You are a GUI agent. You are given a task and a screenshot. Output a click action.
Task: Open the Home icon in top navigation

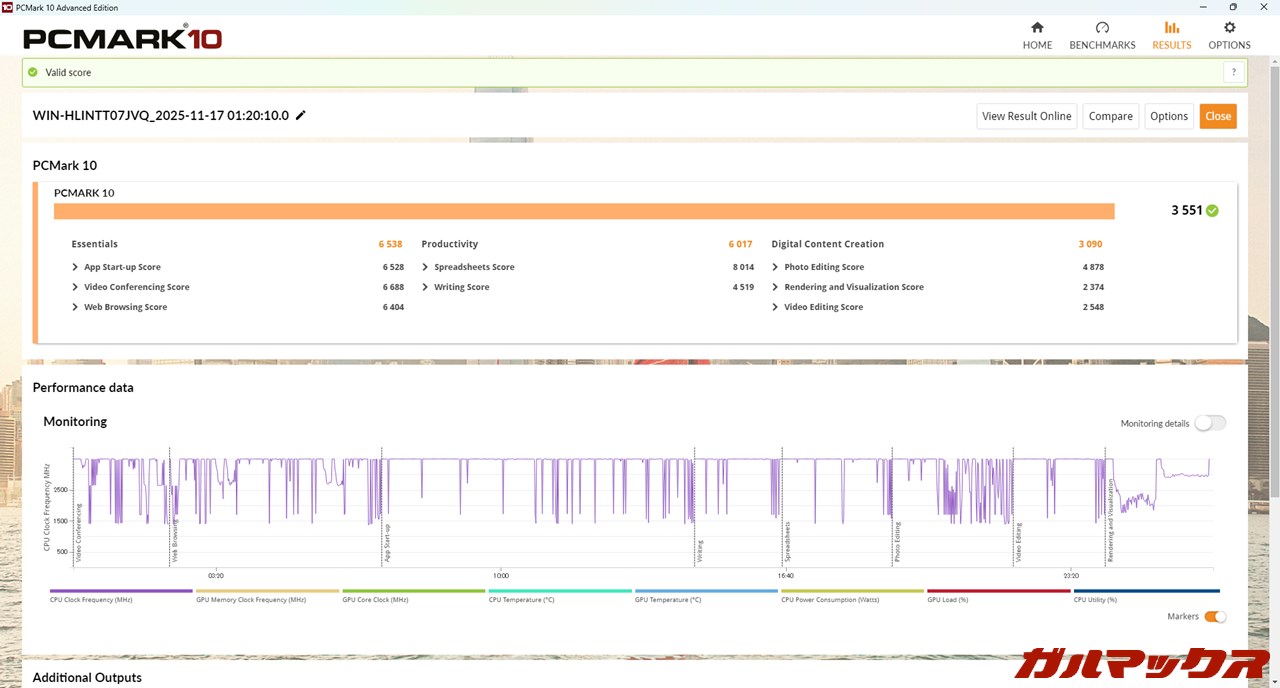(x=1037, y=28)
